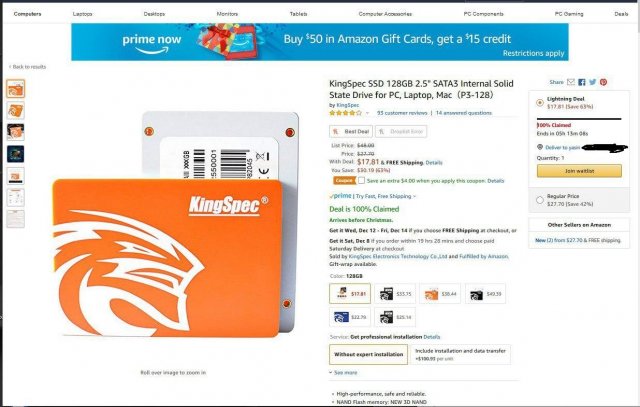Share the product via email icon
Image resolution: width=640 pixels, height=407 pixels.
click(571, 82)
